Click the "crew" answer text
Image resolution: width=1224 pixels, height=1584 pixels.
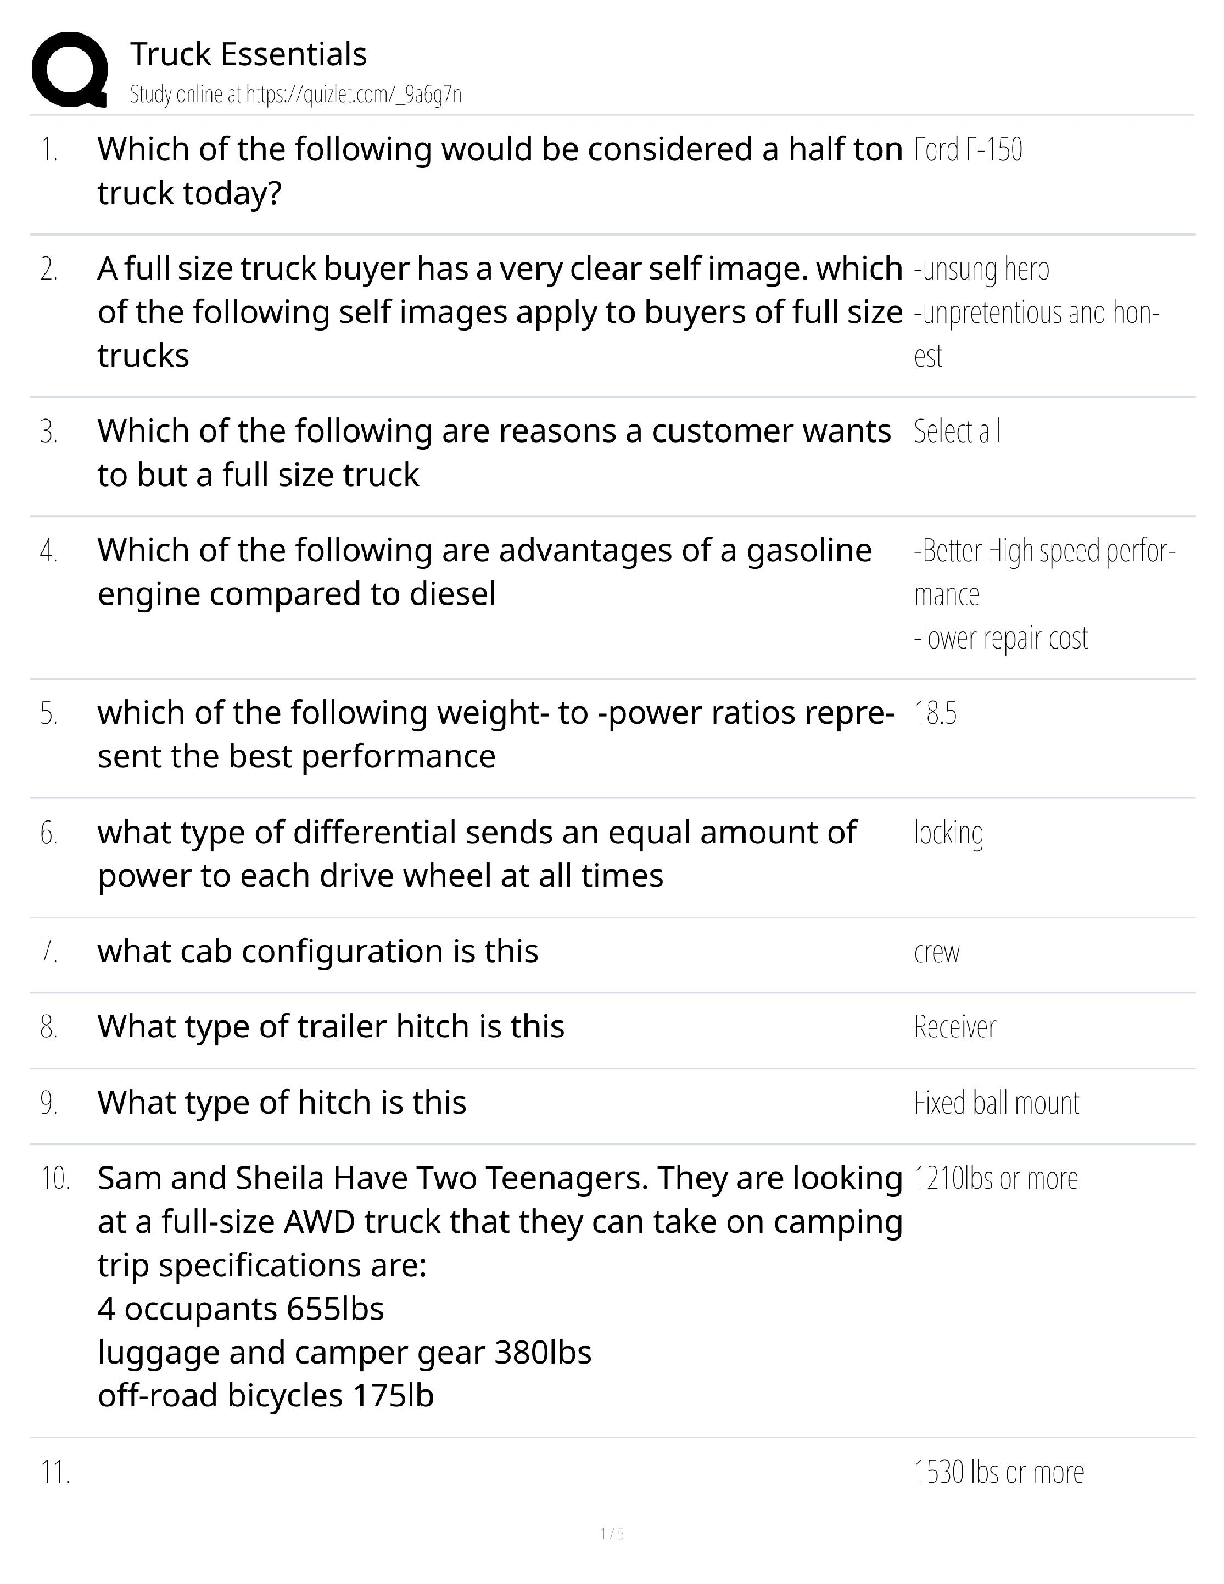click(x=937, y=953)
